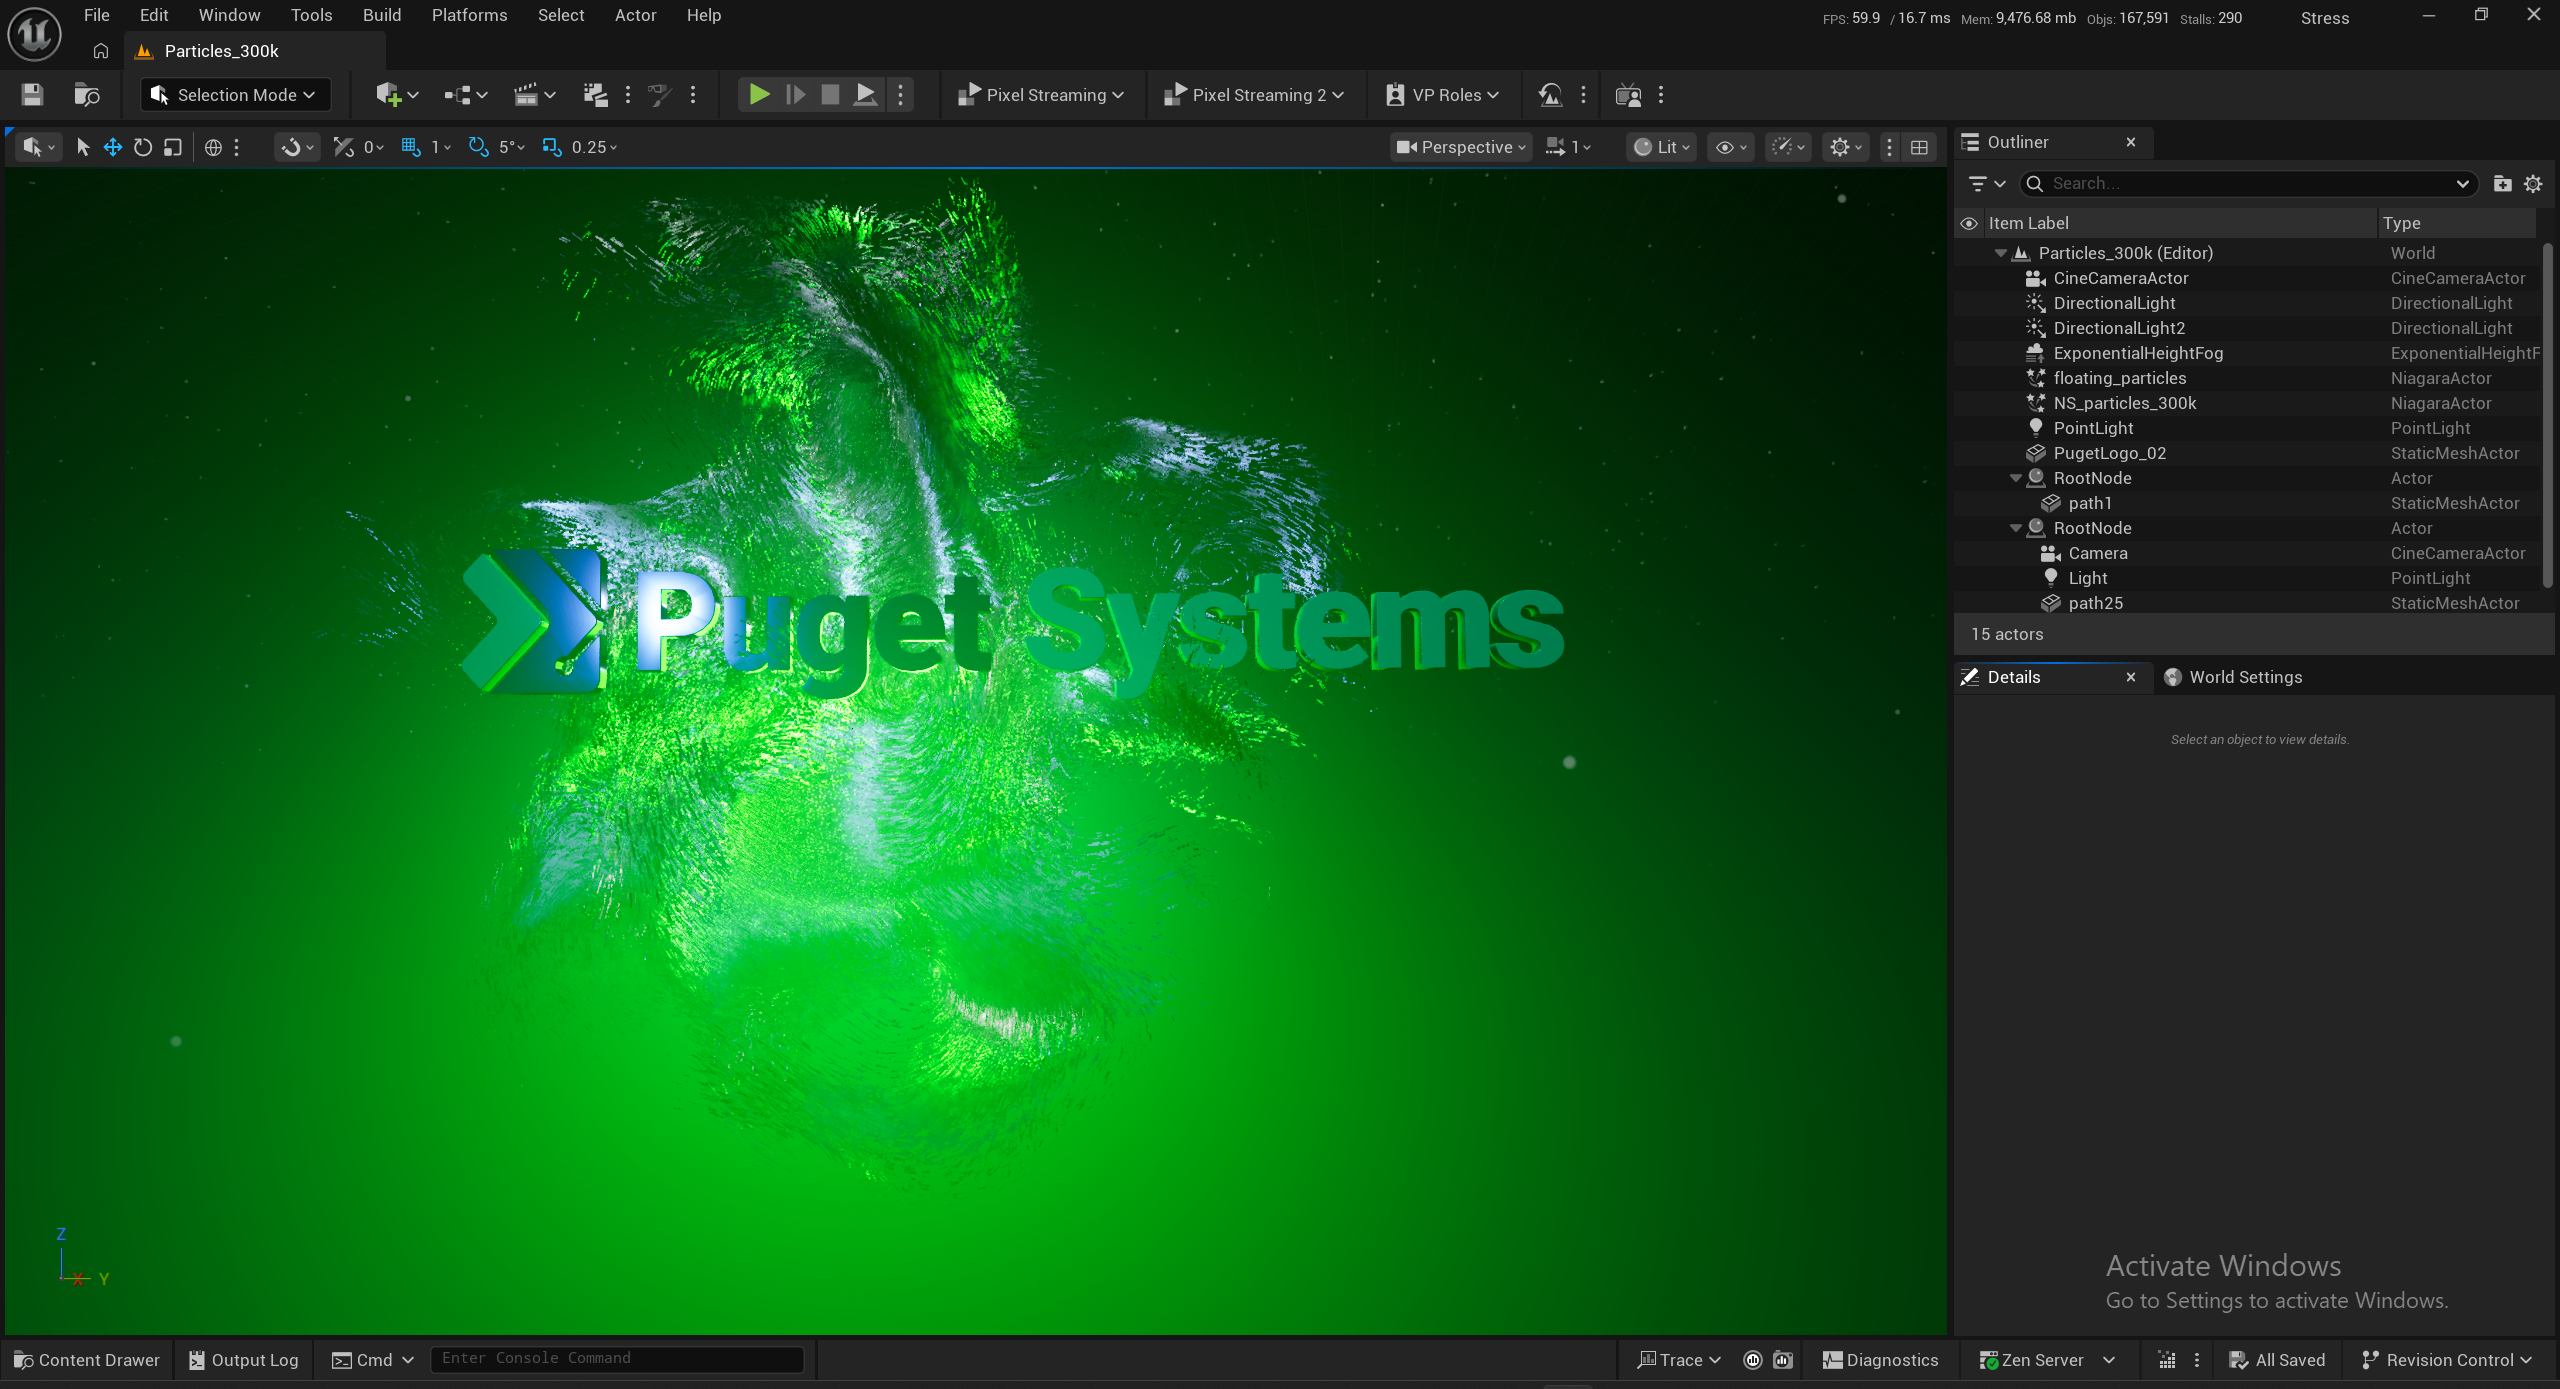Screen dimensions: 2560x1389
Task: Click the viewport layout grid icon
Action: click(1919, 147)
